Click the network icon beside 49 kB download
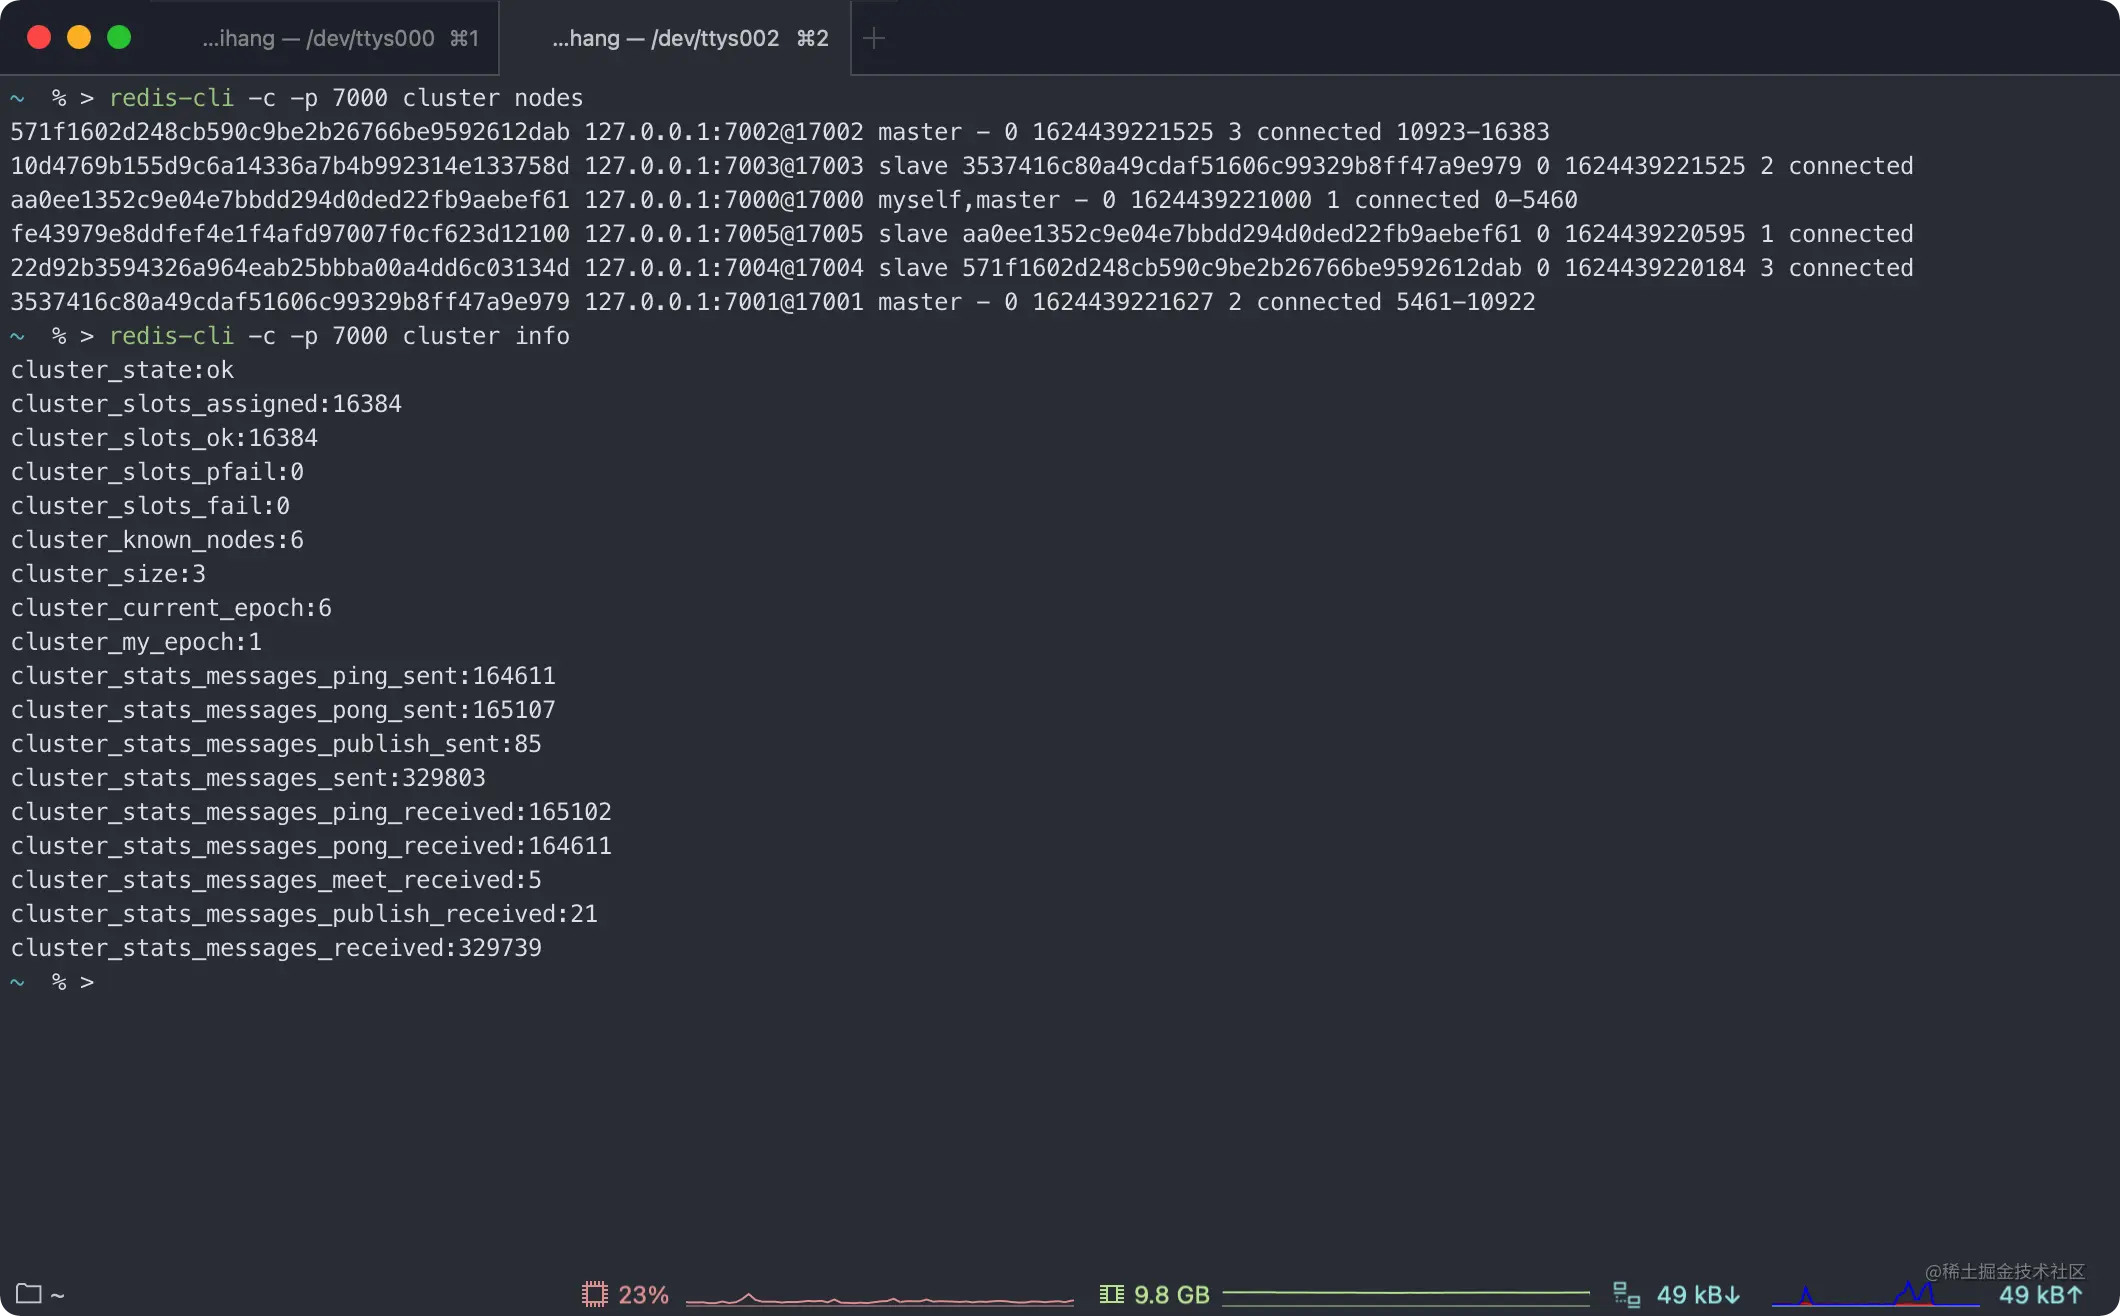 coord(1626,1295)
